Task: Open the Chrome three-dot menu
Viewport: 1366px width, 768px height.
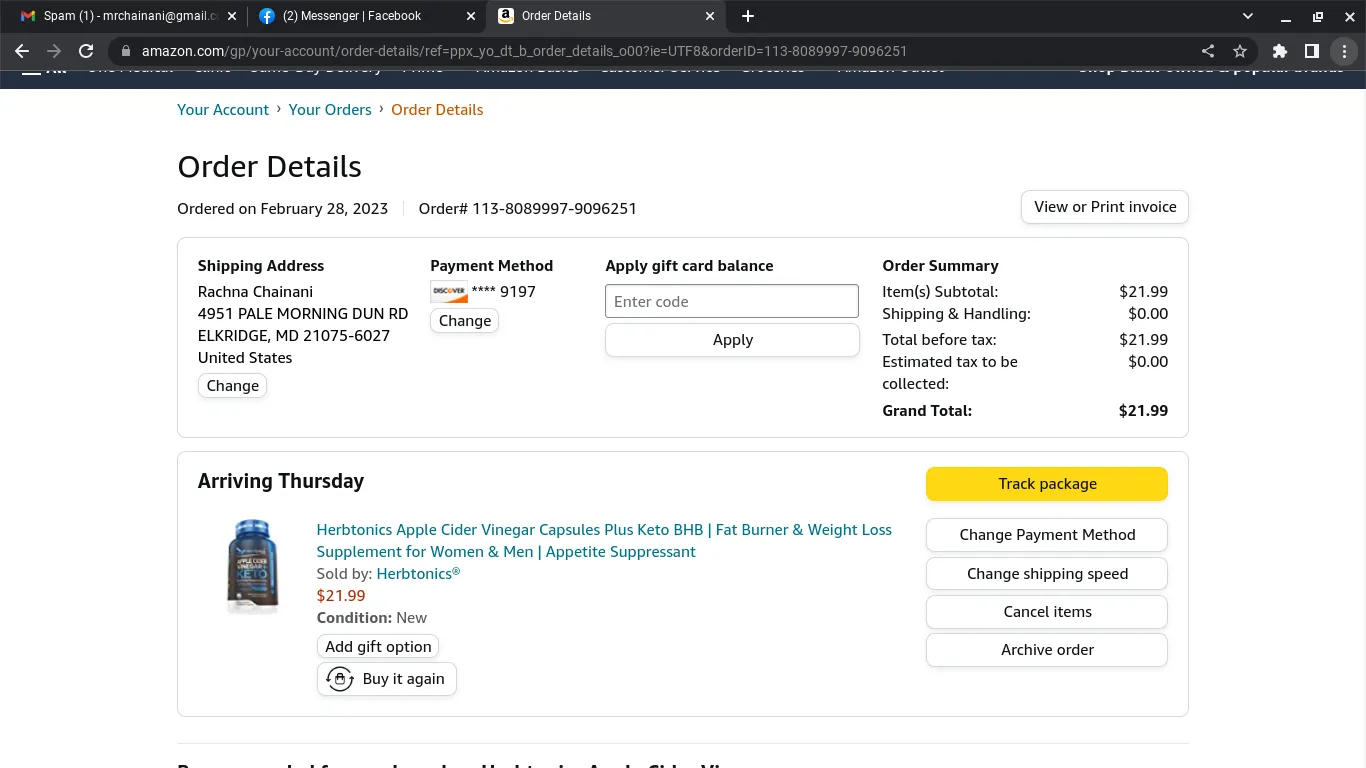Action: tap(1344, 51)
